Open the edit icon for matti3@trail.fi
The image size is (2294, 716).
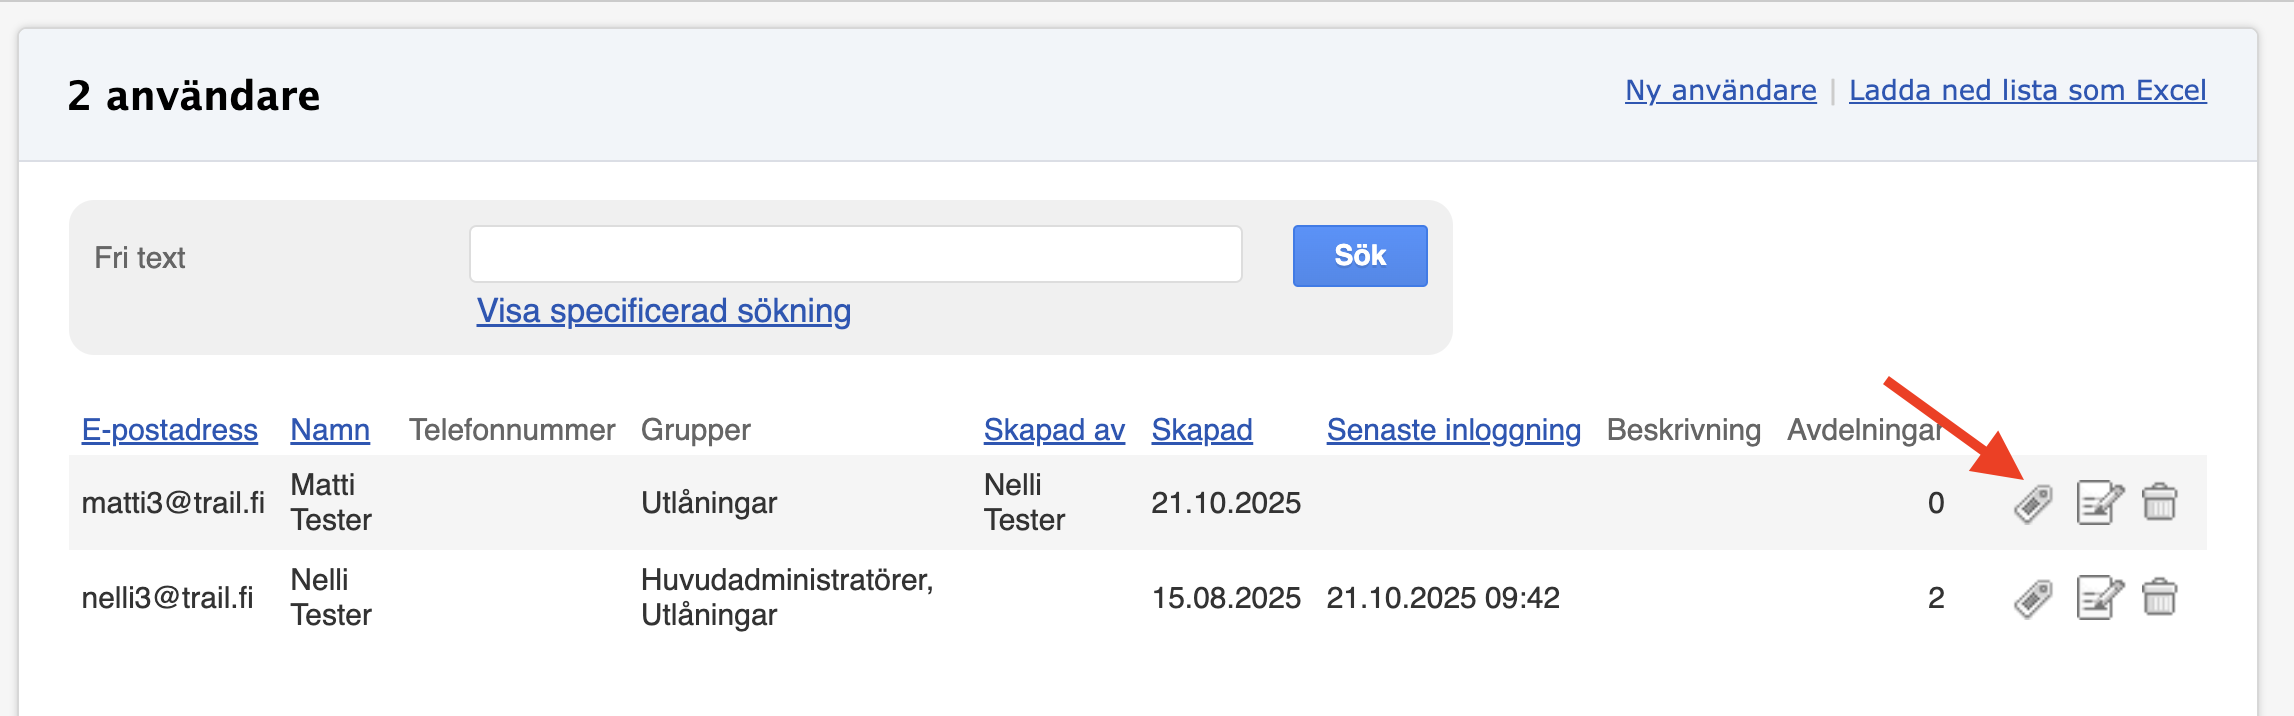2100,503
